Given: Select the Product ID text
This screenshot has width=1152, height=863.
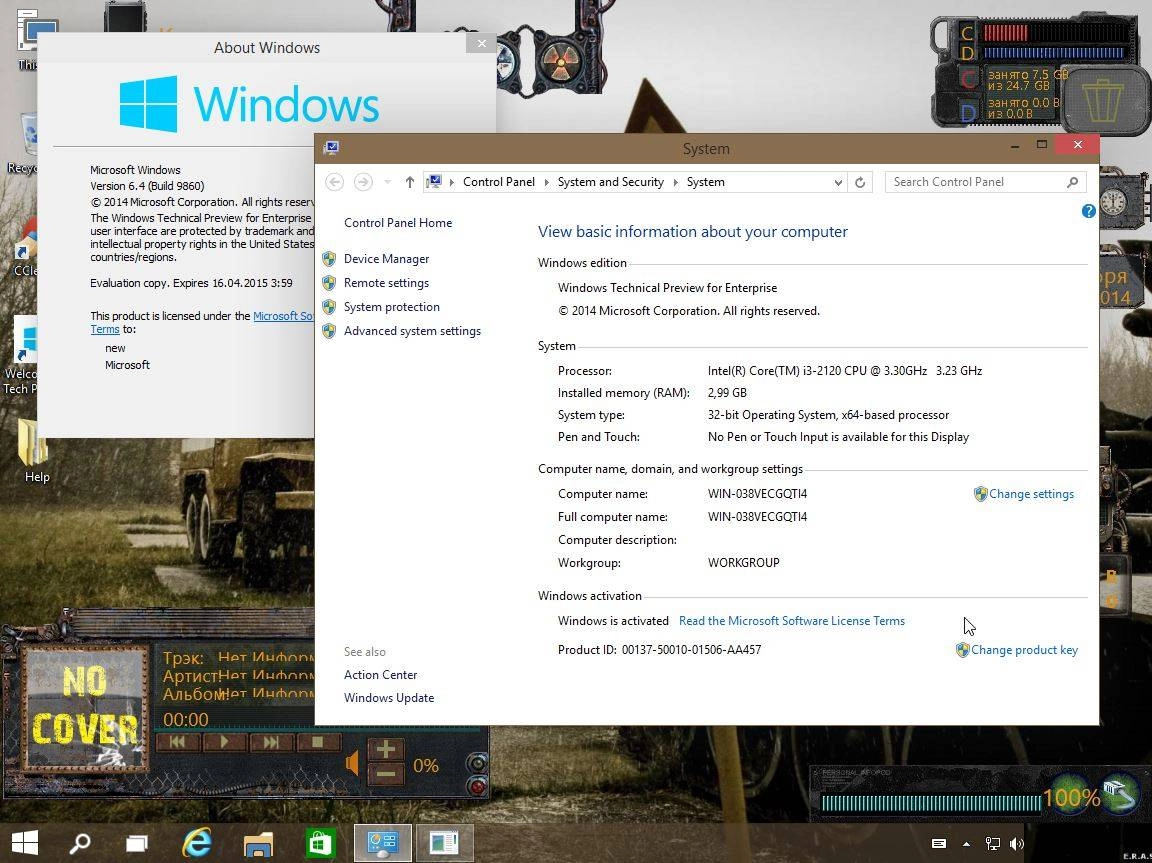Looking at the screenshot, I should pyautogui.click(x=659, y=650).
